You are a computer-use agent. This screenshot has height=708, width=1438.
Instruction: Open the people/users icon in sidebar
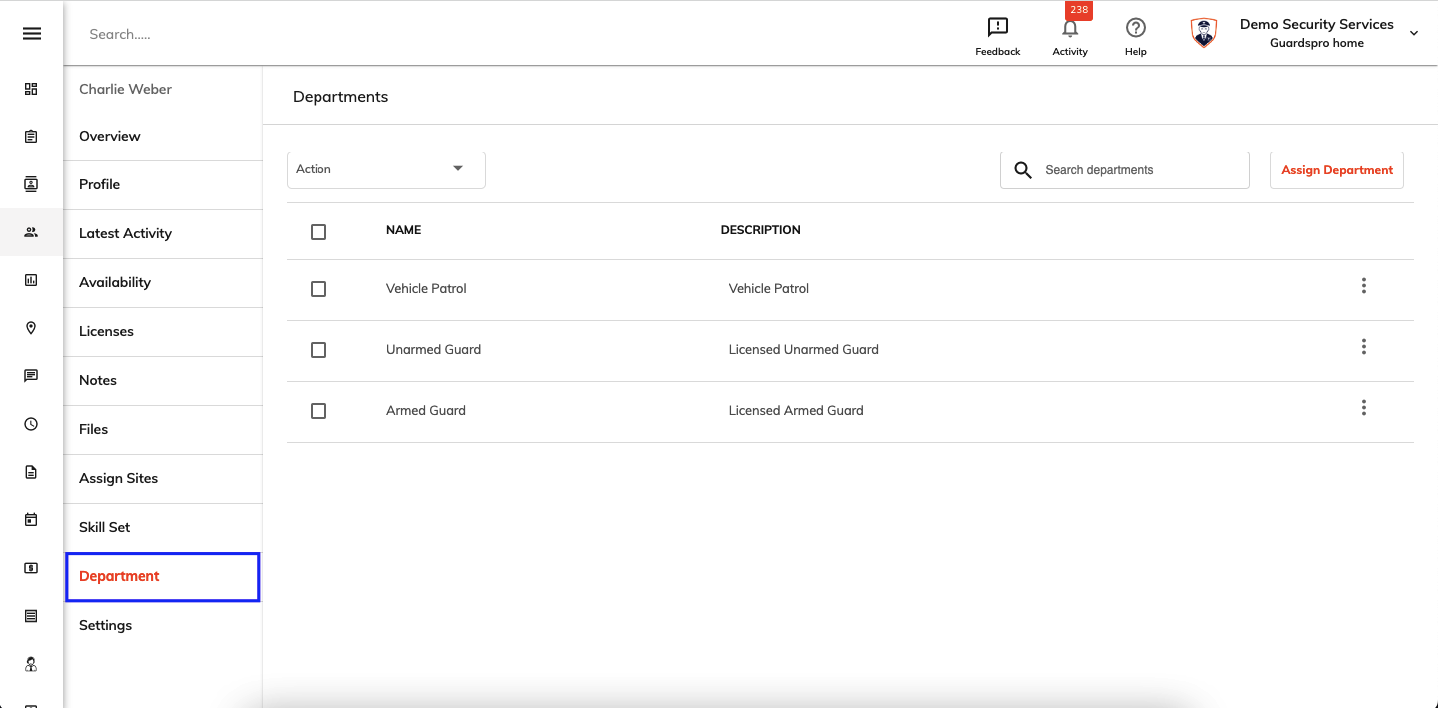31,232
